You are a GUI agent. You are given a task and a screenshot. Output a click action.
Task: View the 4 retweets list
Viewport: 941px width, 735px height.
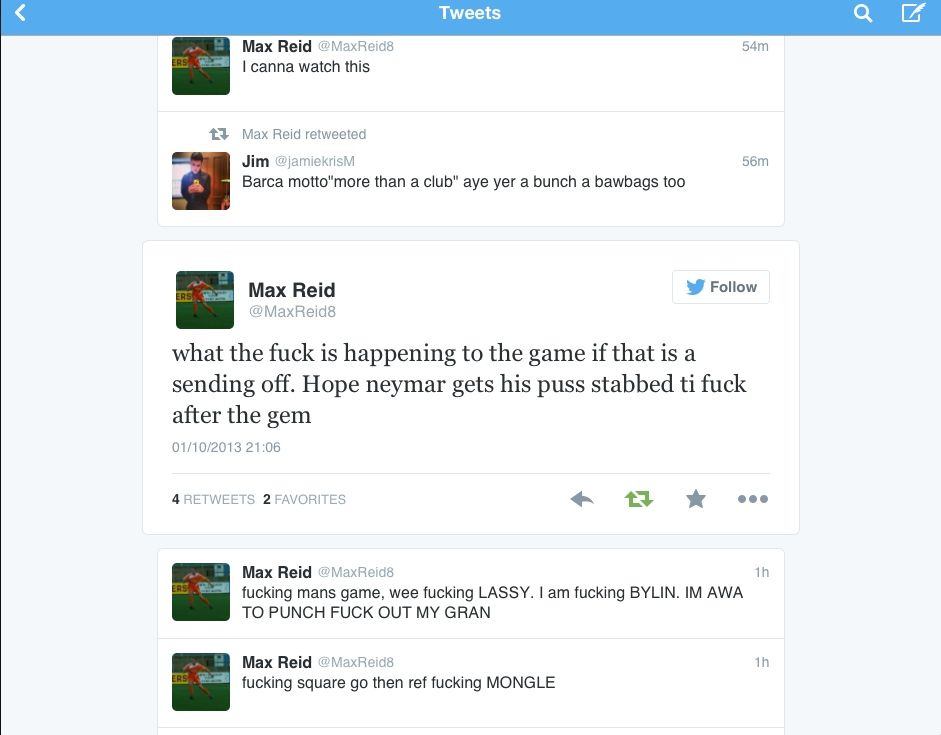(213, 499)
